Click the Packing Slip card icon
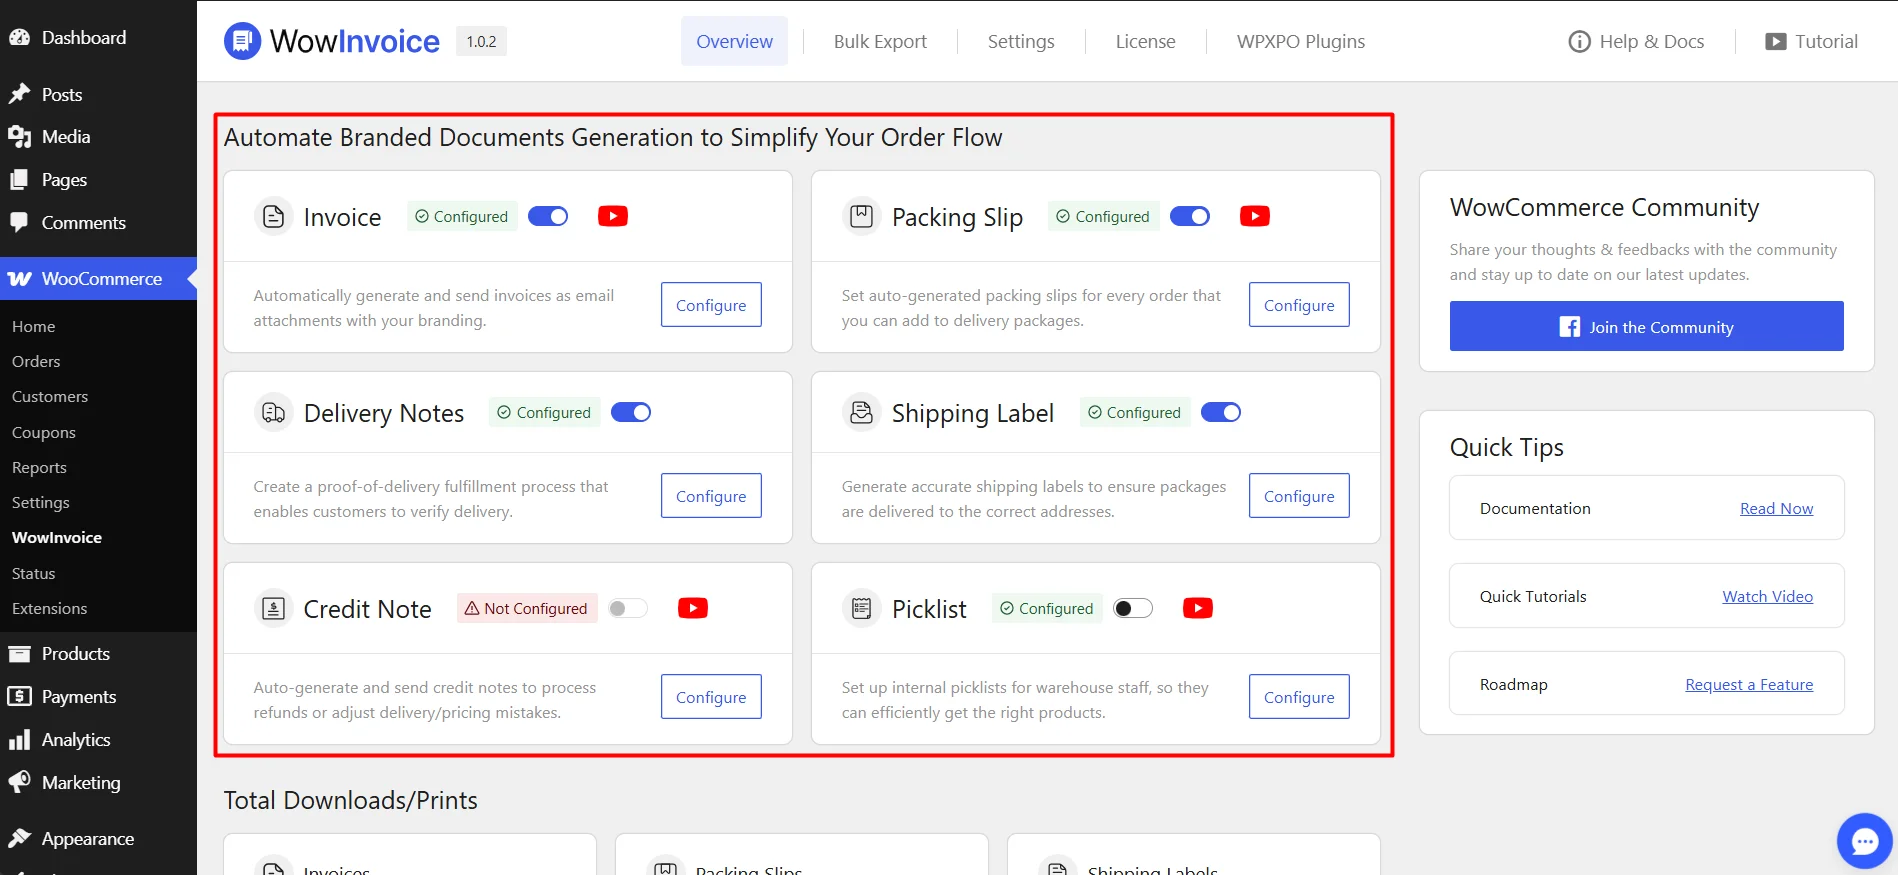 pos(861,216)
